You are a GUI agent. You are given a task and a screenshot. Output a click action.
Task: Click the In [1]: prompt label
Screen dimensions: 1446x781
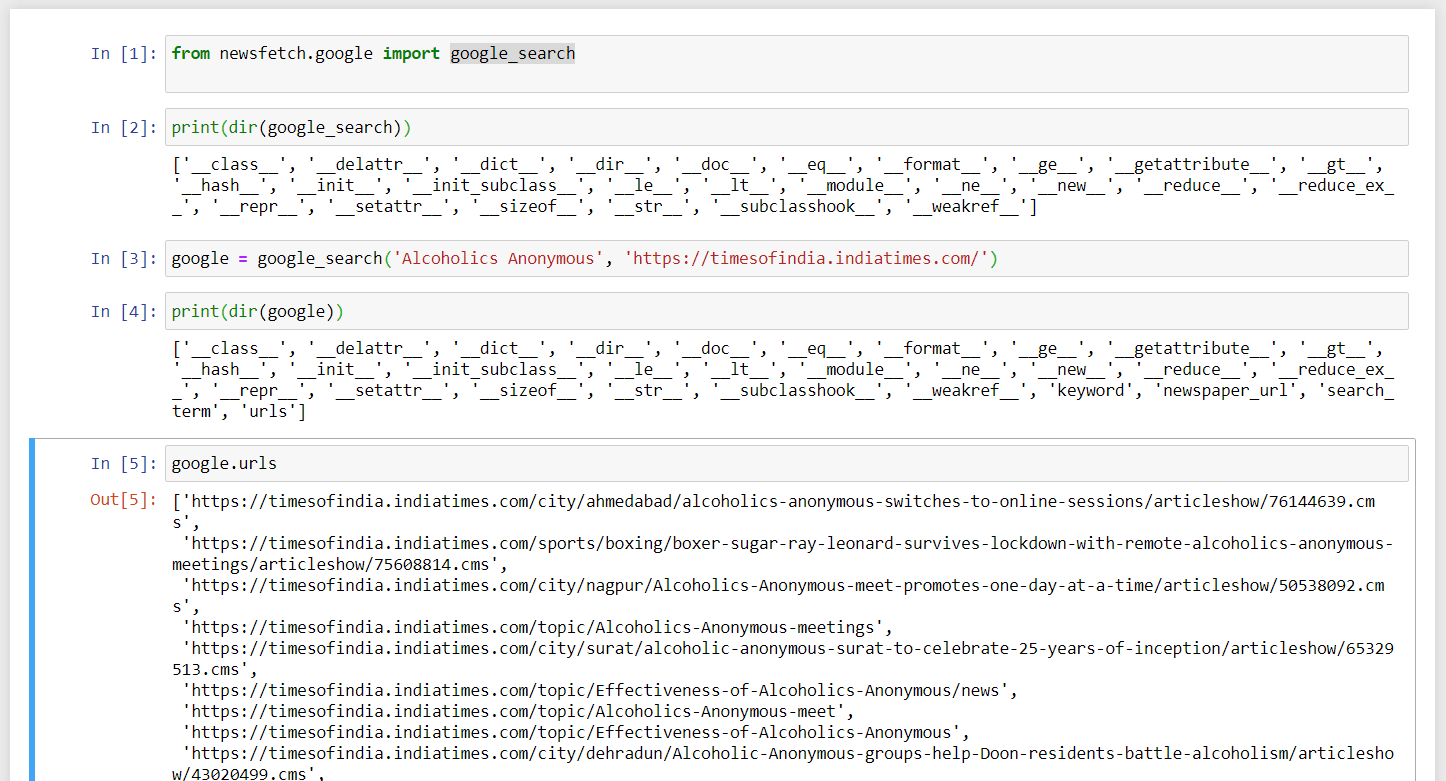[x=124, y=54]
